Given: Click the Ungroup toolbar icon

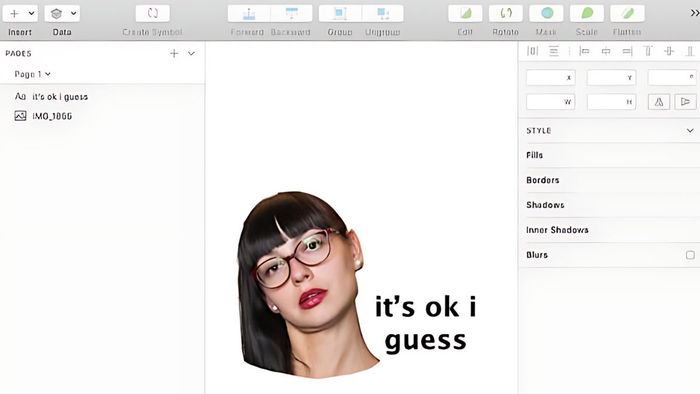Looking at the screenshot, I should [x=383, y=13].
